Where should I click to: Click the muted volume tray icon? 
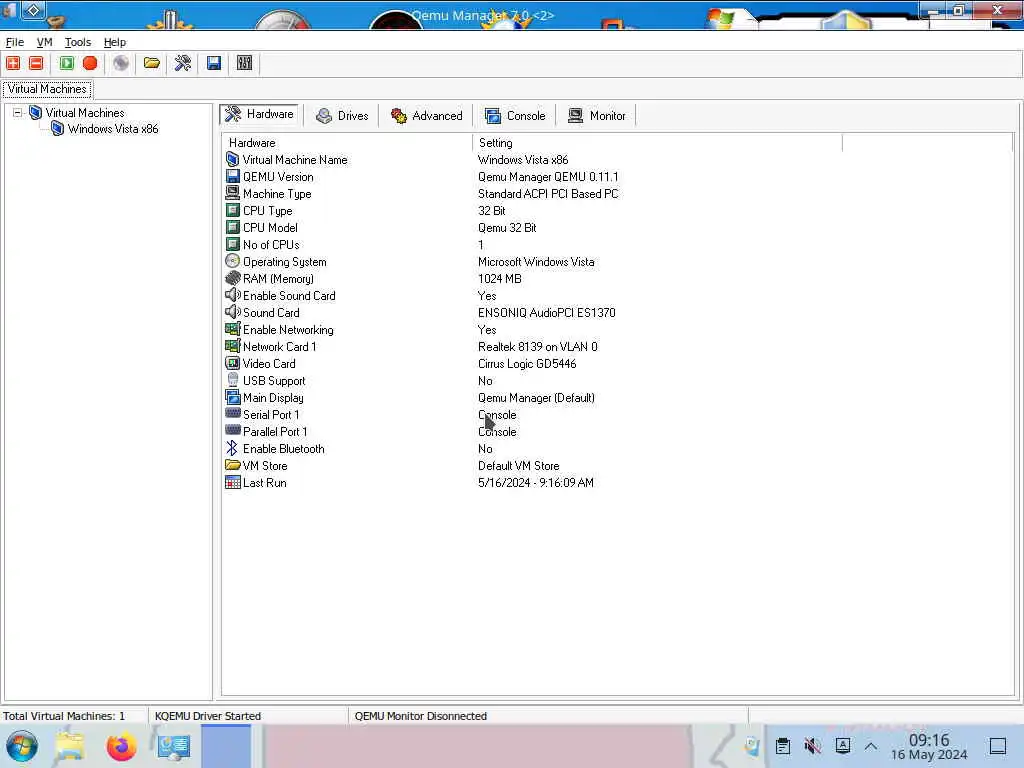(812, 746)
